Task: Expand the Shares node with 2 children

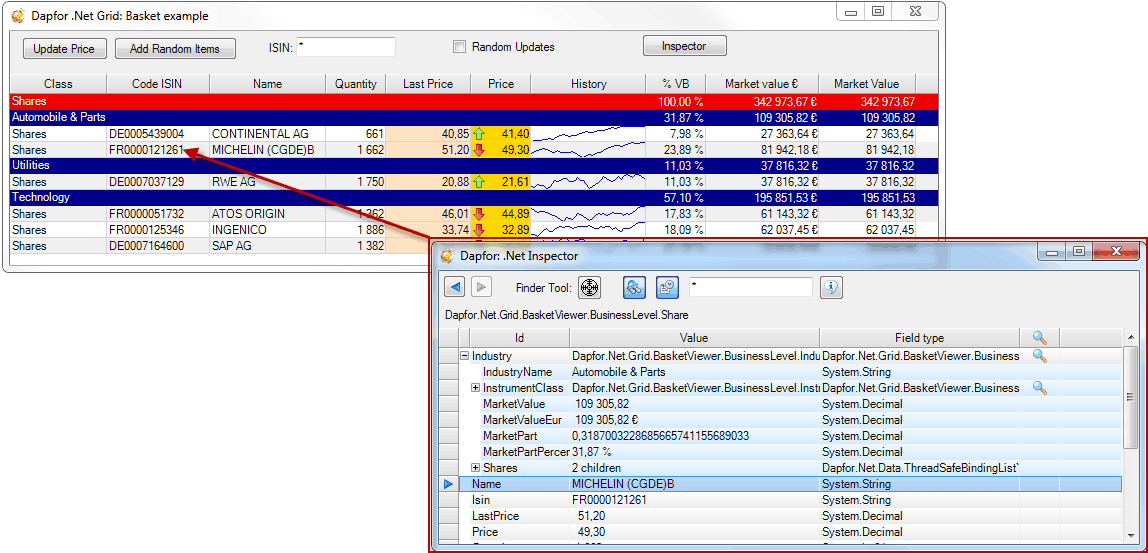Action: 475,467
